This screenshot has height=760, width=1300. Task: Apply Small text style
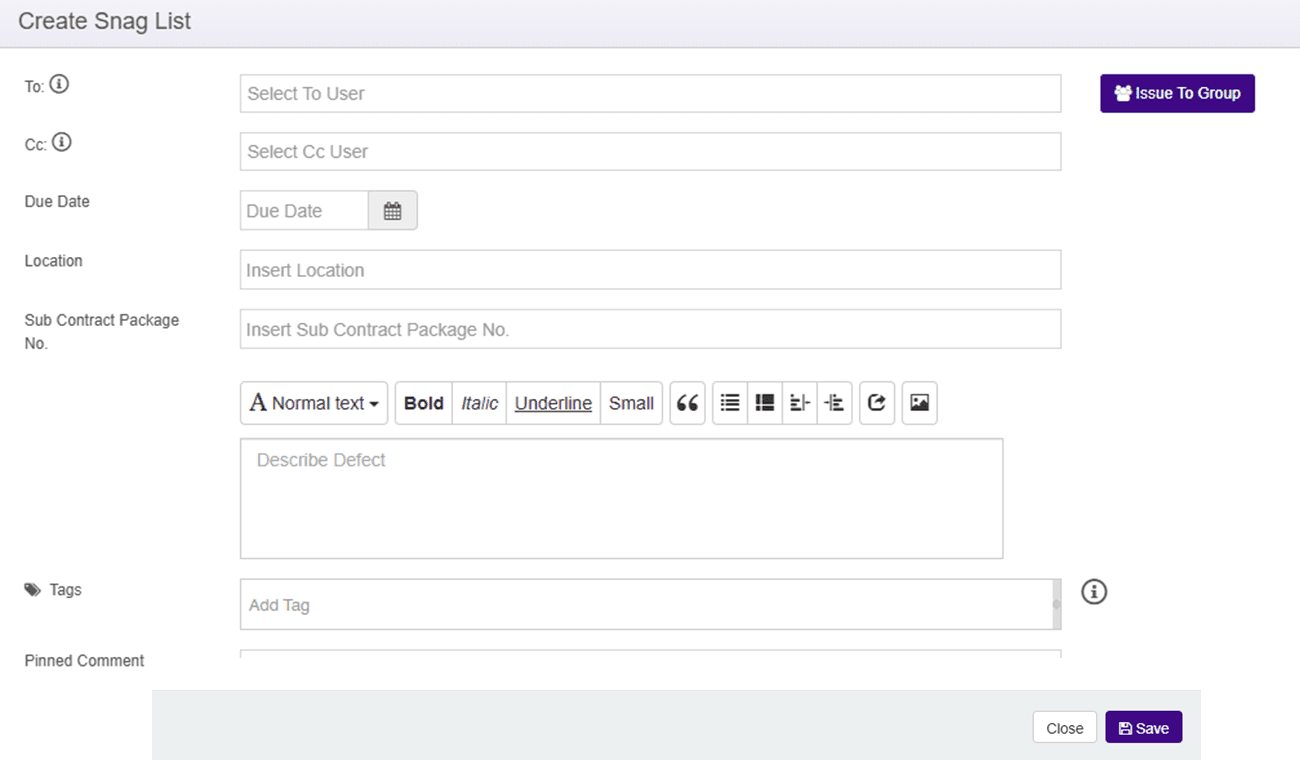click(631, 402)
